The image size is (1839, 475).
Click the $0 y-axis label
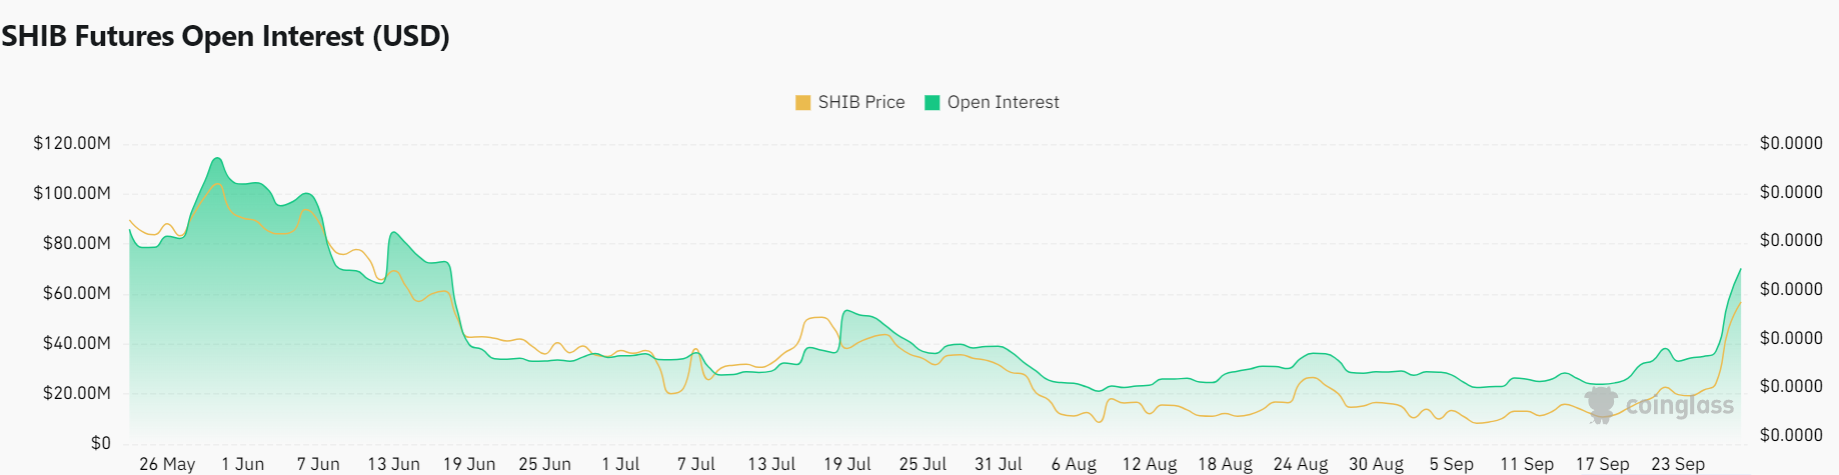tap(100, 443)
